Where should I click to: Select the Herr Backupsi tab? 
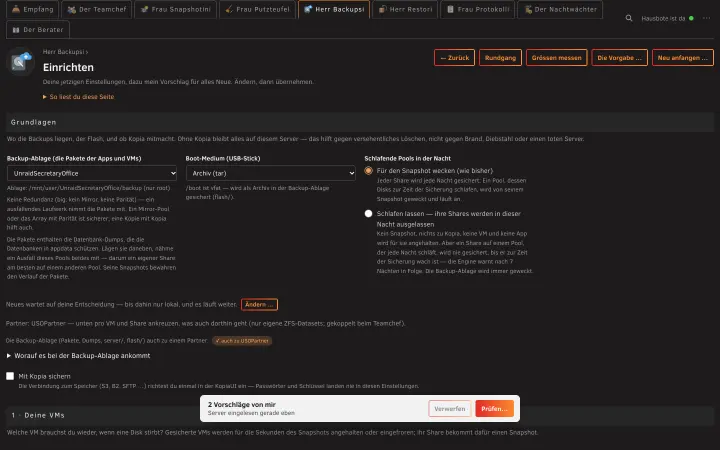334,9
